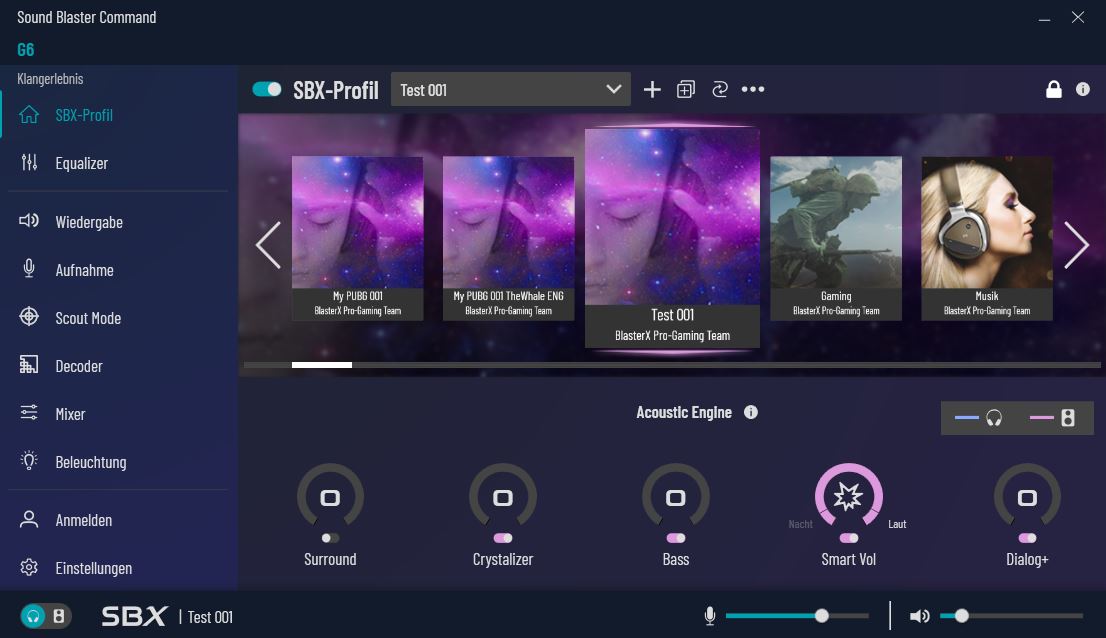Enable the Surround toggle
Image resolution: width=1106 pixels, height=638 pixels.
click(330, 539)
